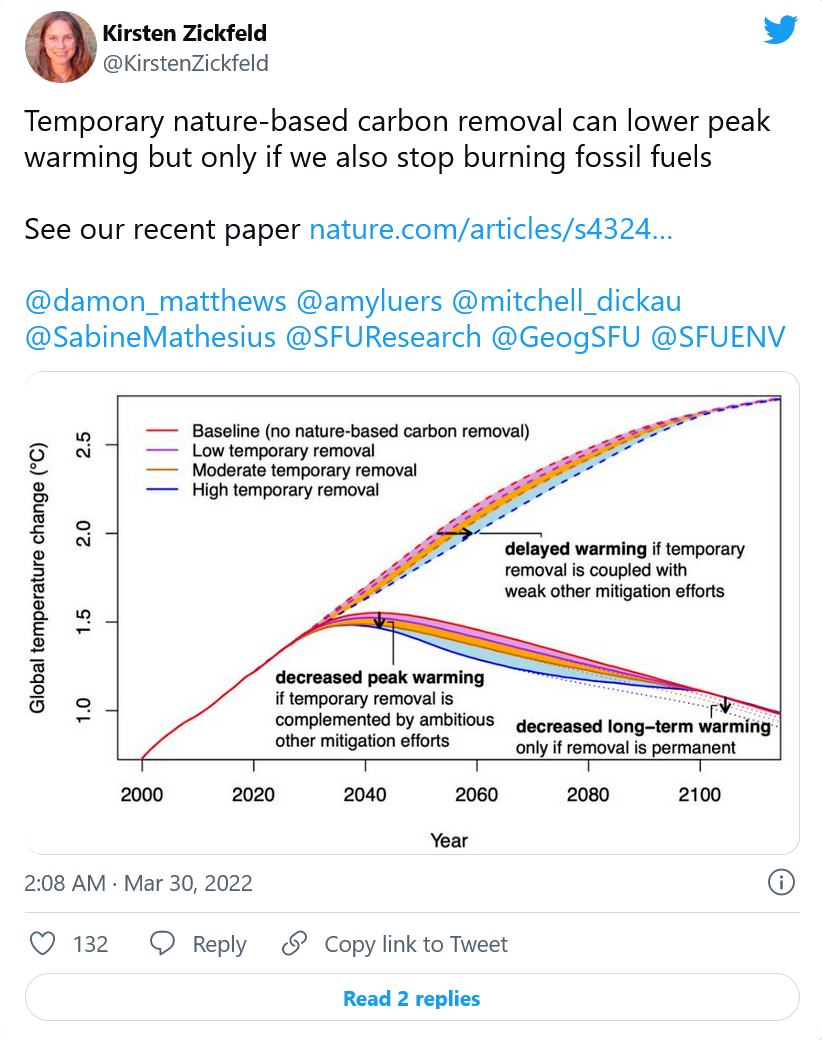The height and width of the screenshot is (1040, 822).
Task: Open the tweet info circle icon
Action: pyautogui.click(x=781, y=883)
